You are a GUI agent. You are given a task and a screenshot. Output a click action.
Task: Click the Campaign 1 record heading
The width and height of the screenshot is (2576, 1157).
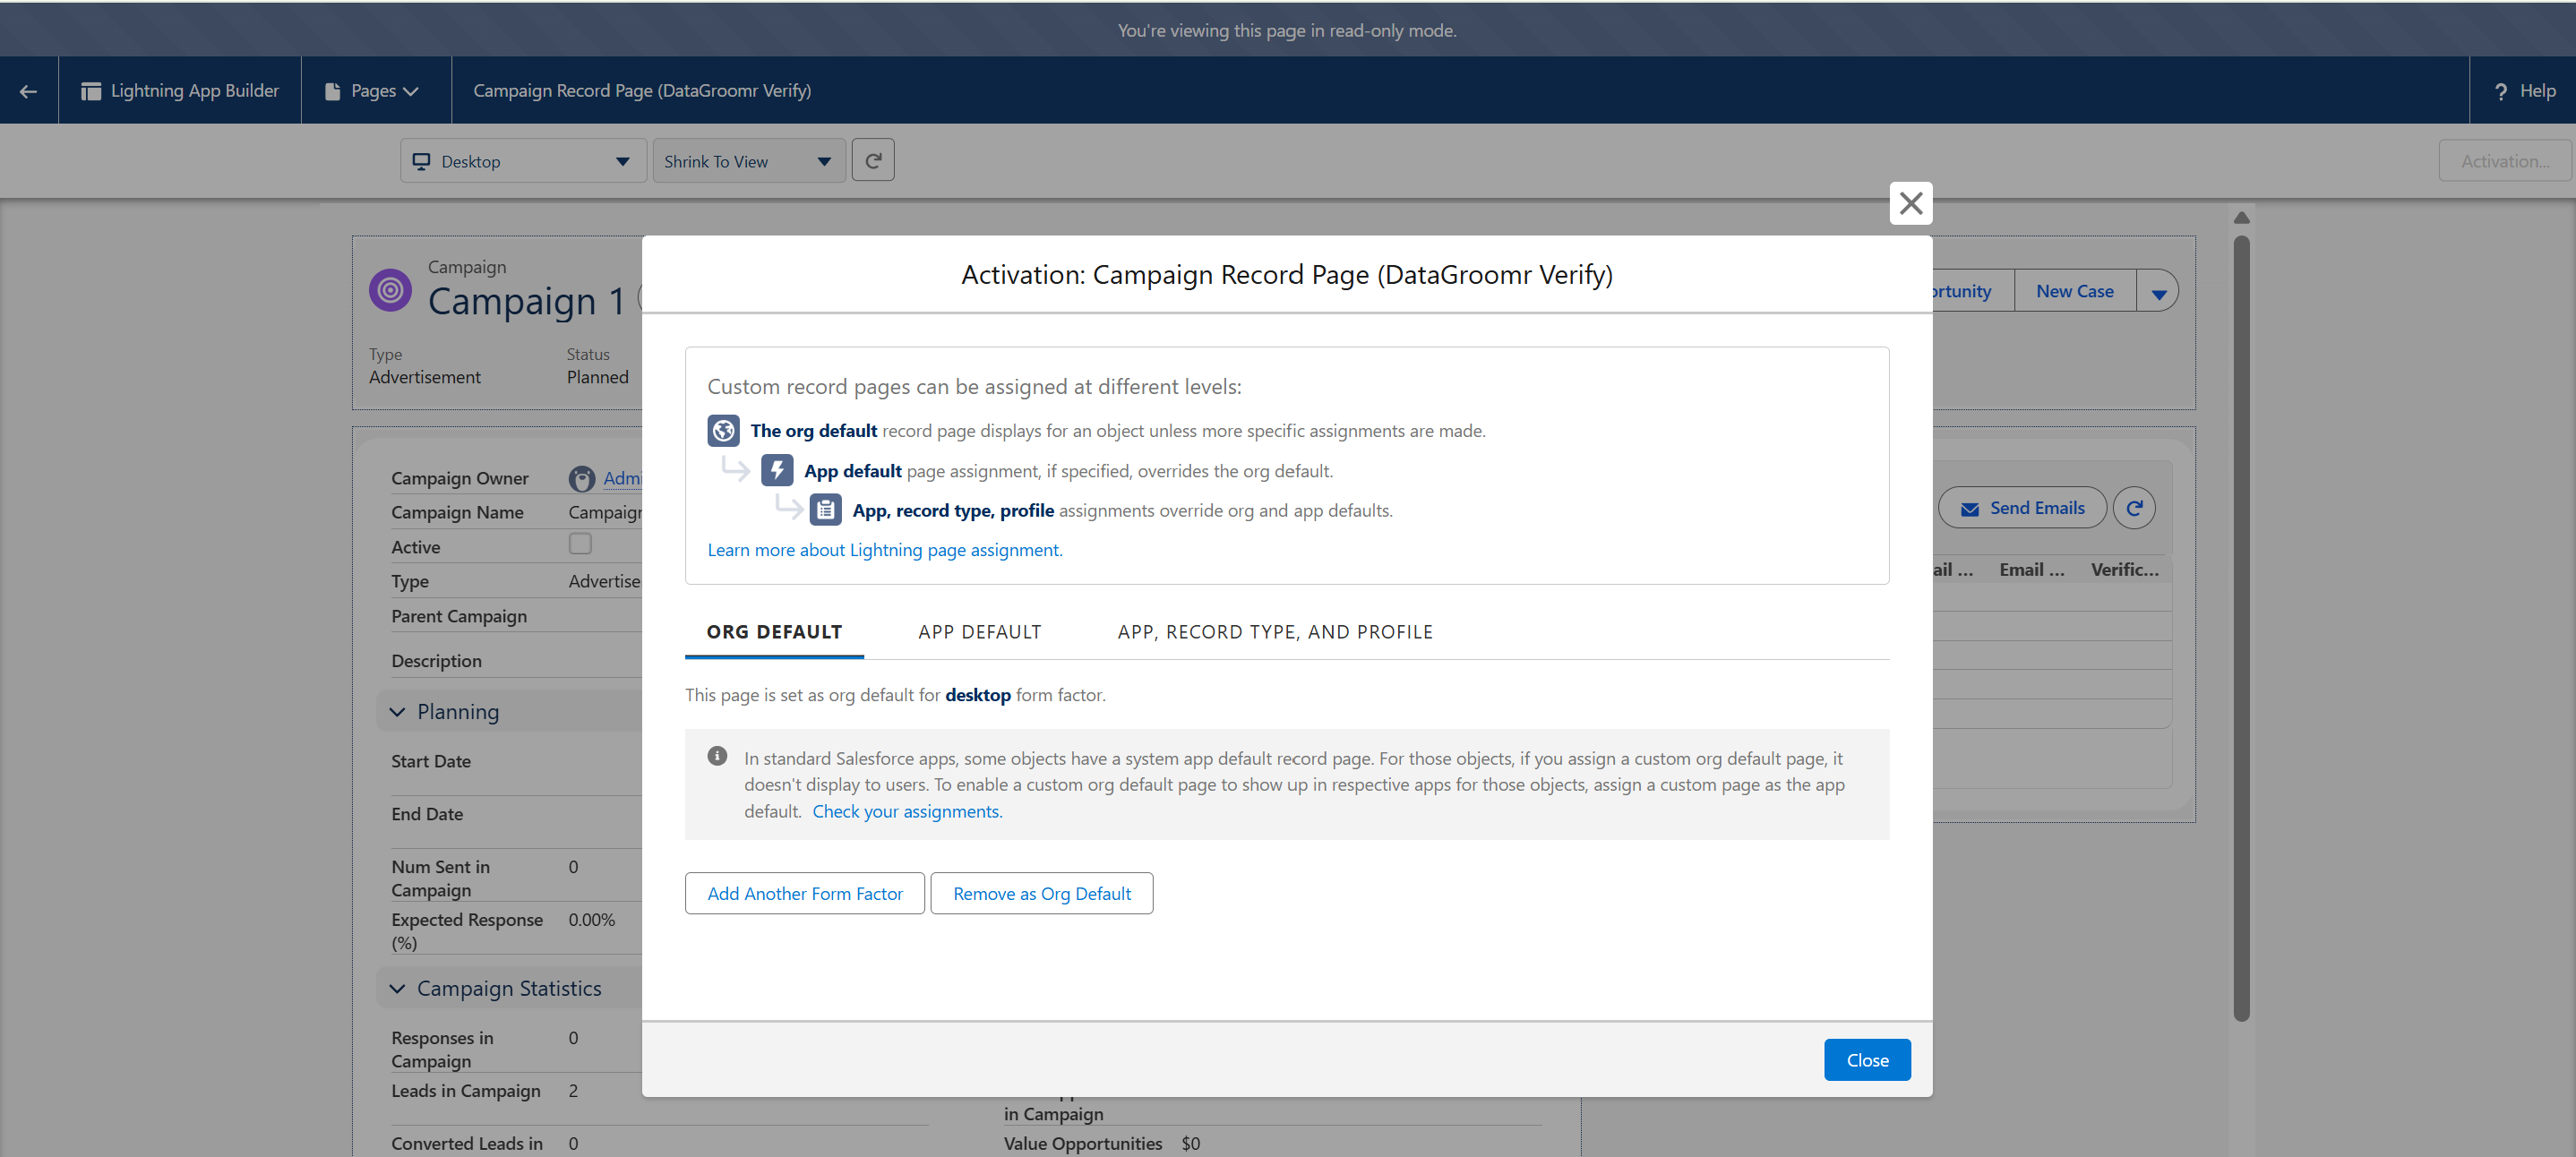pyautogui.click(x=526, y=301)
